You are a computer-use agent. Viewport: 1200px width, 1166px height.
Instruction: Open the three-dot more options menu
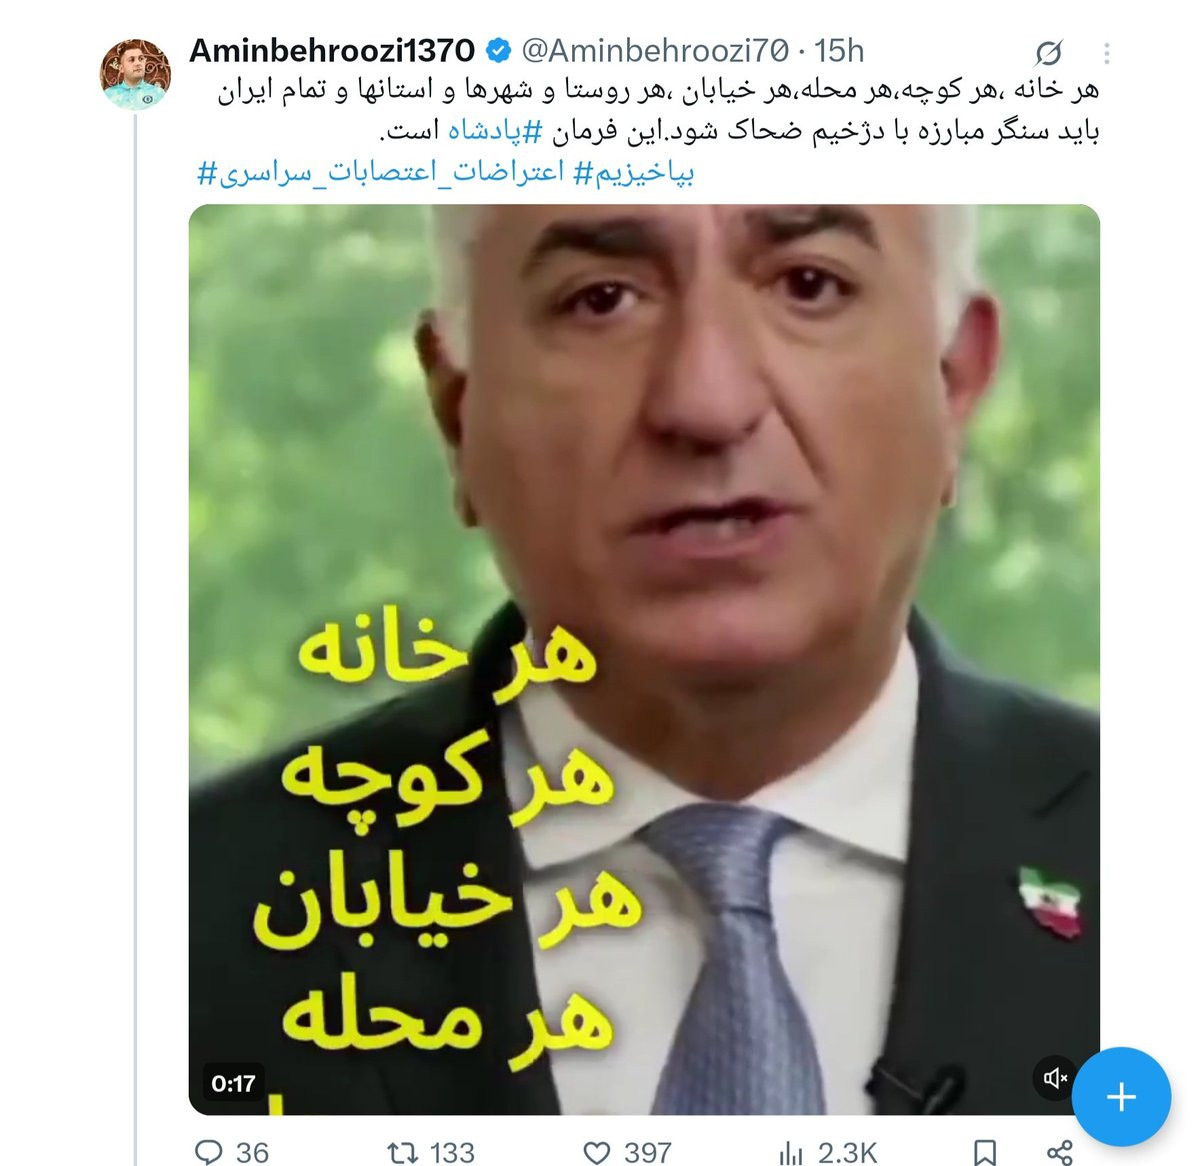tap(1107, 52)
